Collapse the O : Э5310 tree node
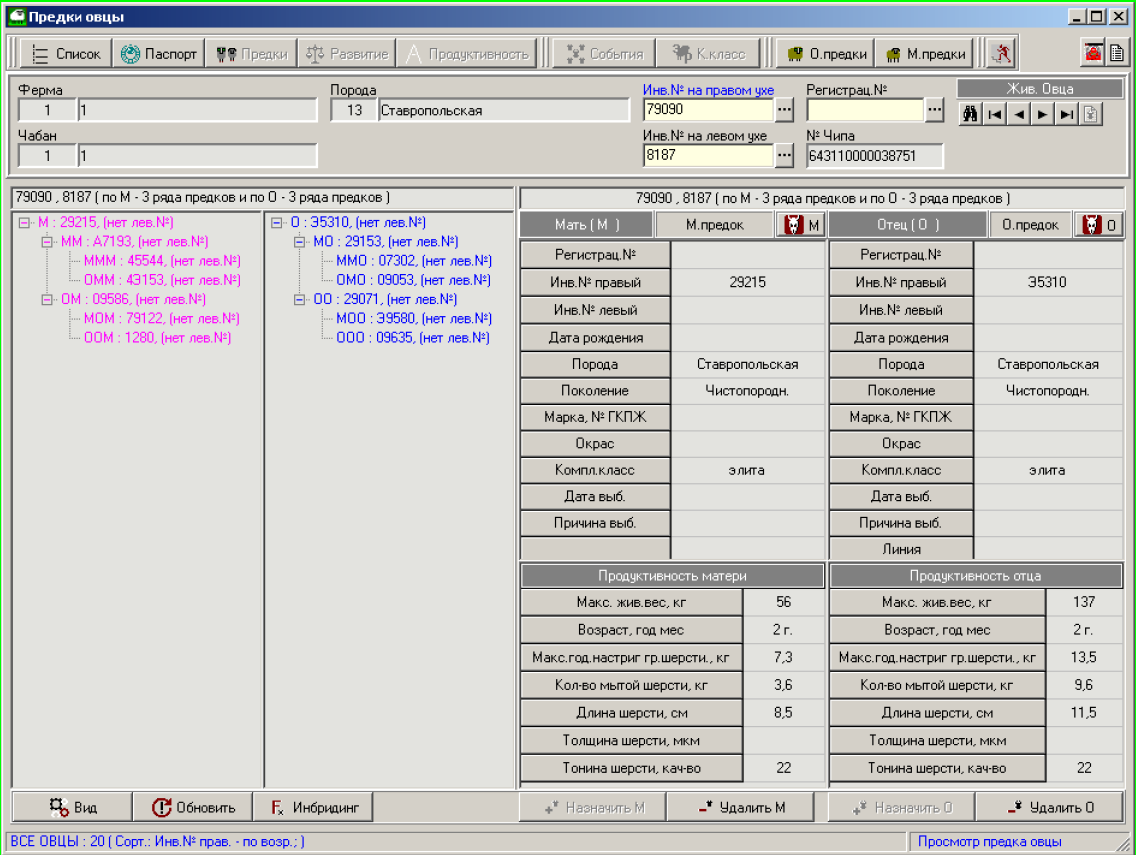This screenshot has height=855, width=1136. (277, 223)
